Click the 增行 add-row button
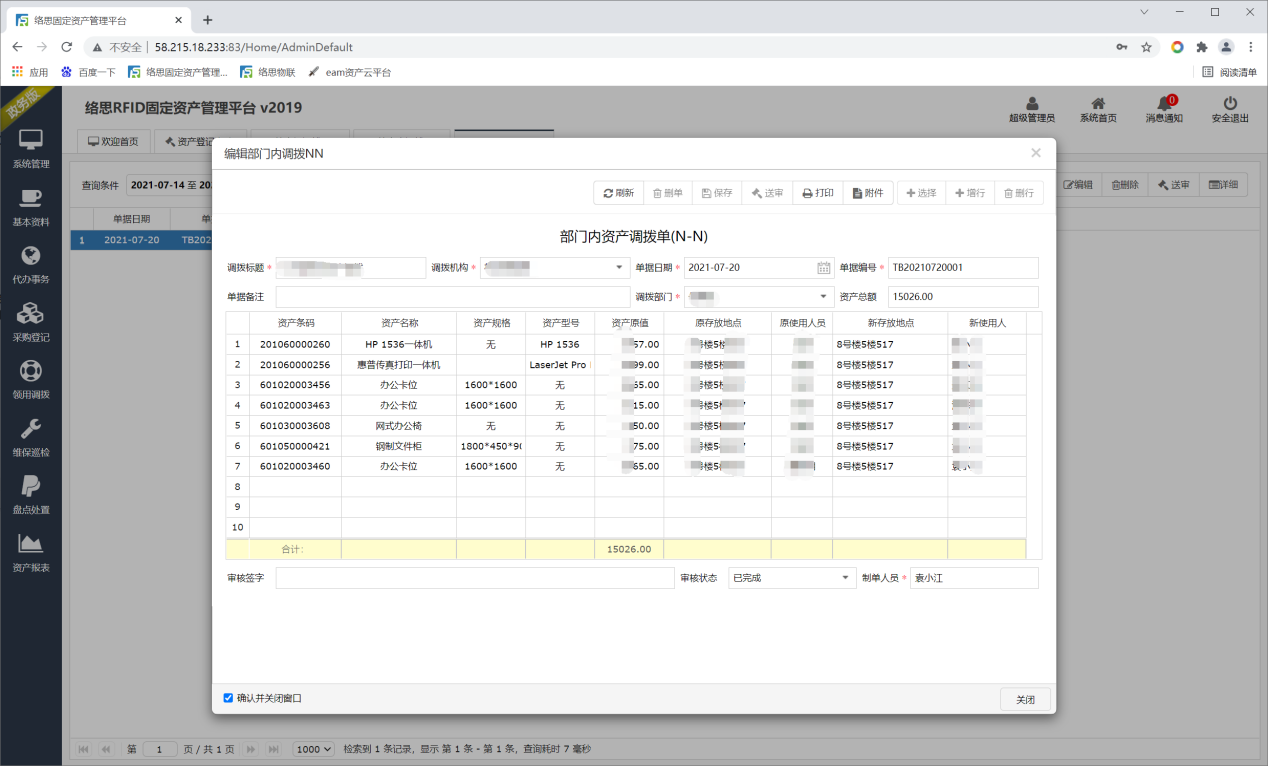Viewport: 1268px width, 766px height. pyautogui.click(x=970, y=193)
